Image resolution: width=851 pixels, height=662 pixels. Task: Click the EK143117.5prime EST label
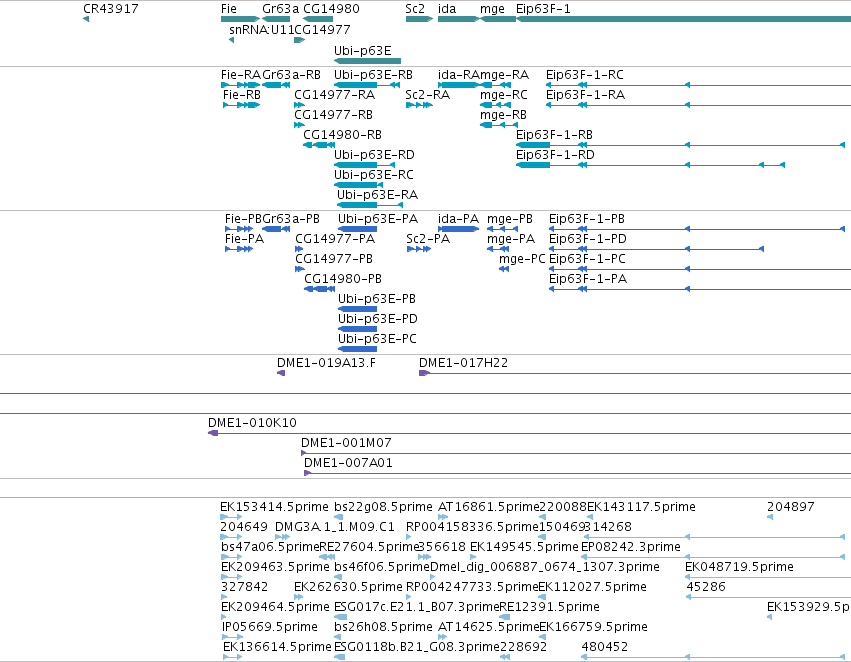[x=642, y=507]
